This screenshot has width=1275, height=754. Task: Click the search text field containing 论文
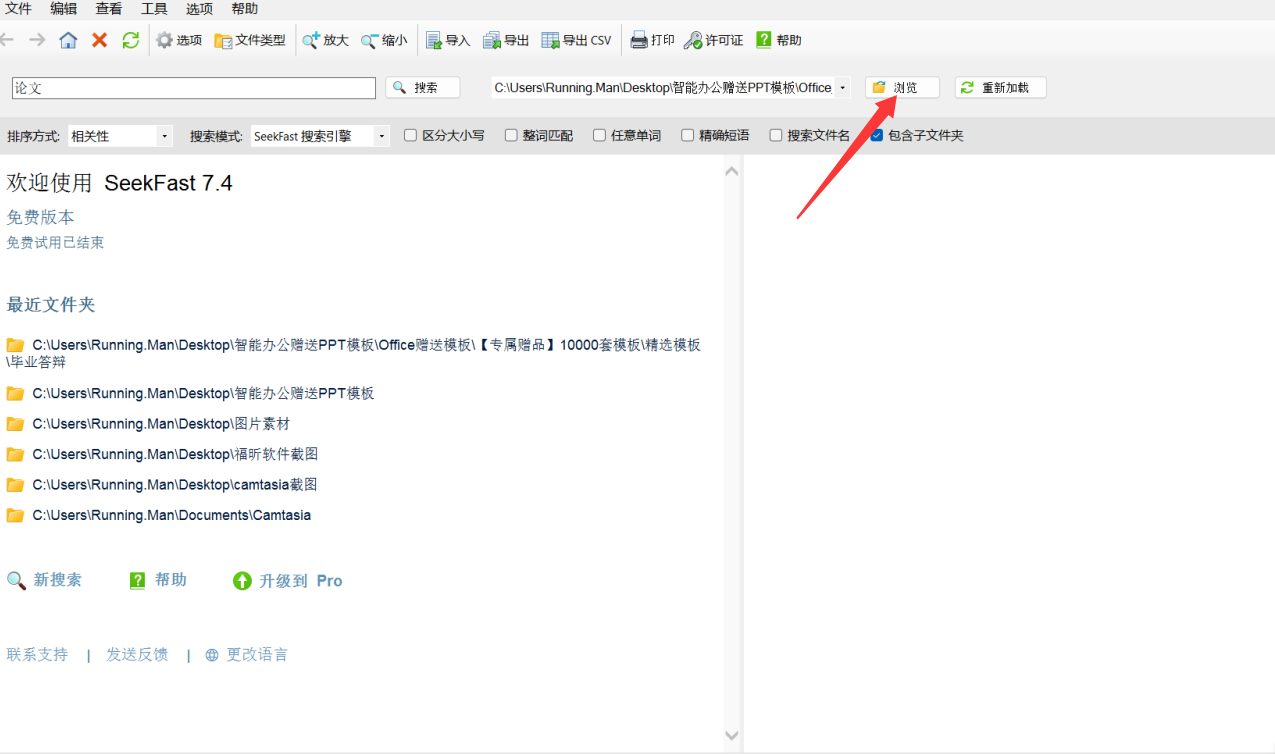tap(194, 88)
